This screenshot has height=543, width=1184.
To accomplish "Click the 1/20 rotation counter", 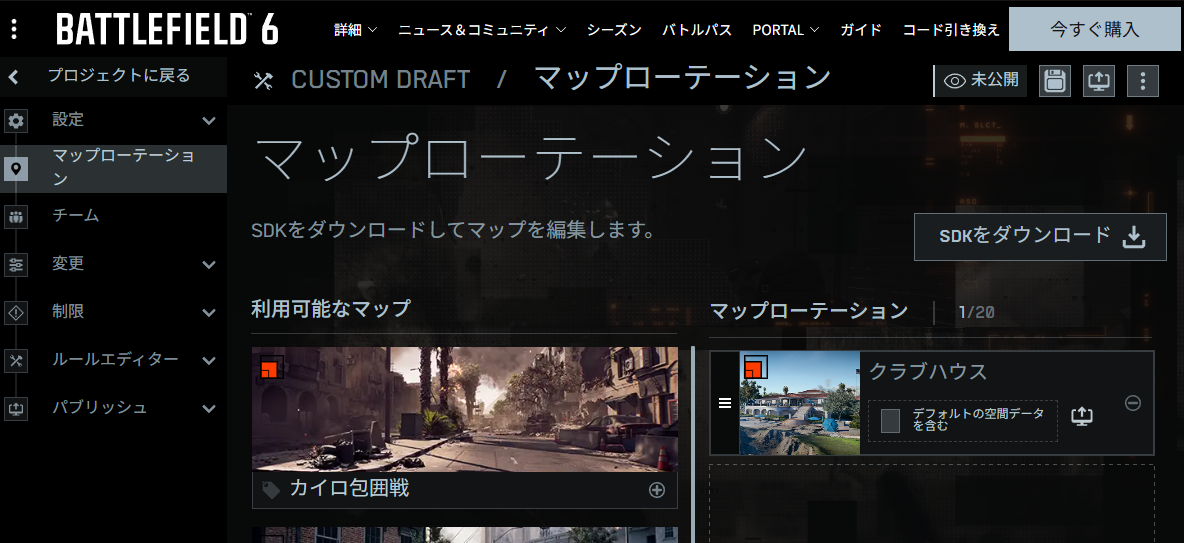I will click(976, 312).
